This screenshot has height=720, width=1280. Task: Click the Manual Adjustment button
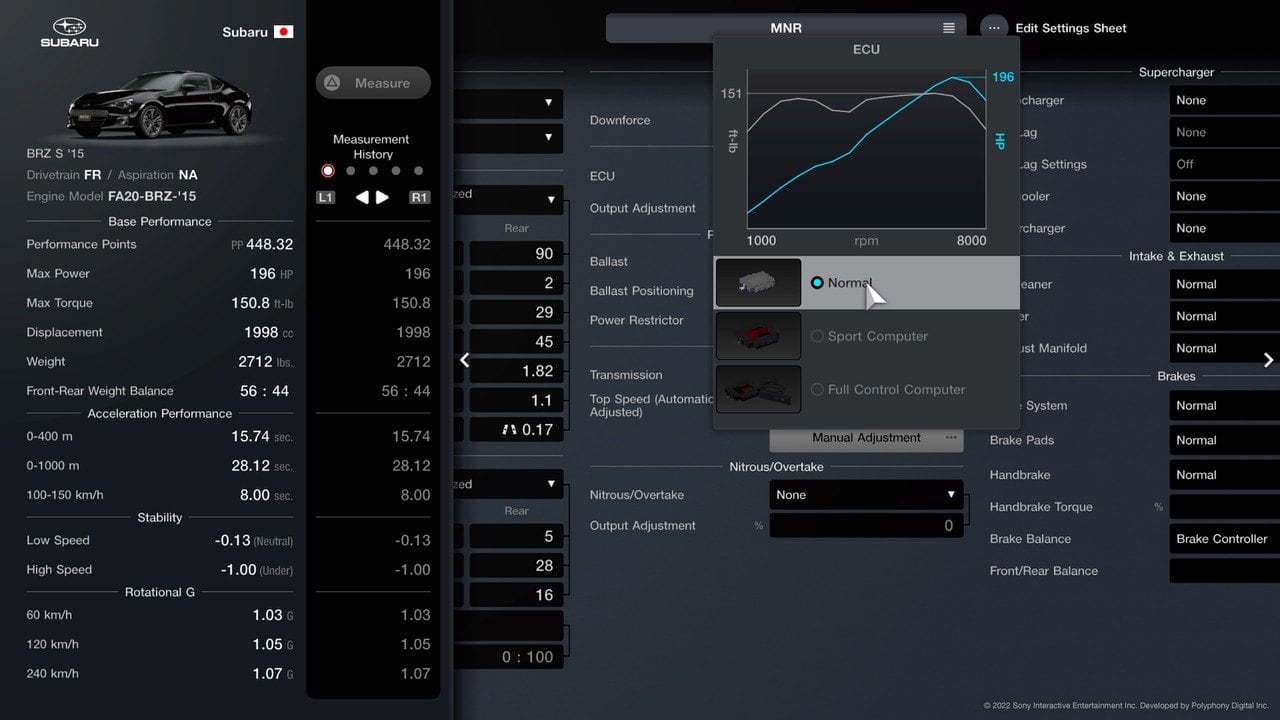pyautogui.click(x=867, y=438)
